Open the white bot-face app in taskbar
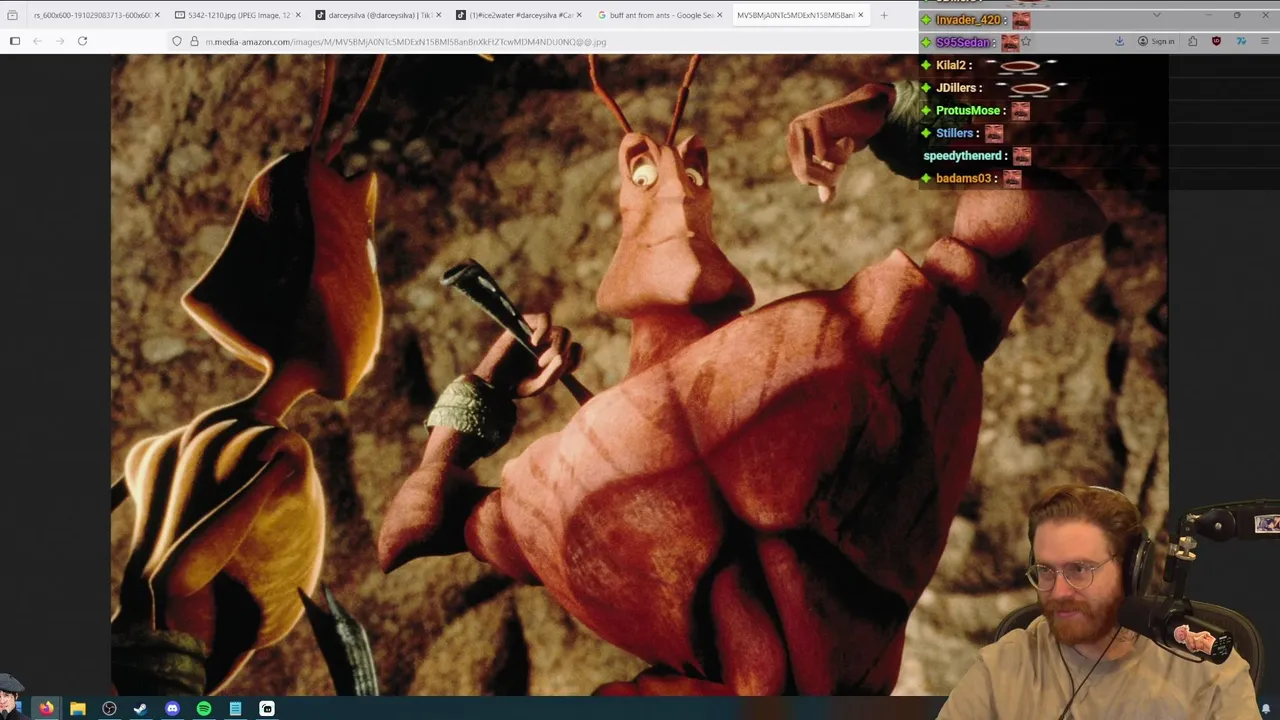 267,708
